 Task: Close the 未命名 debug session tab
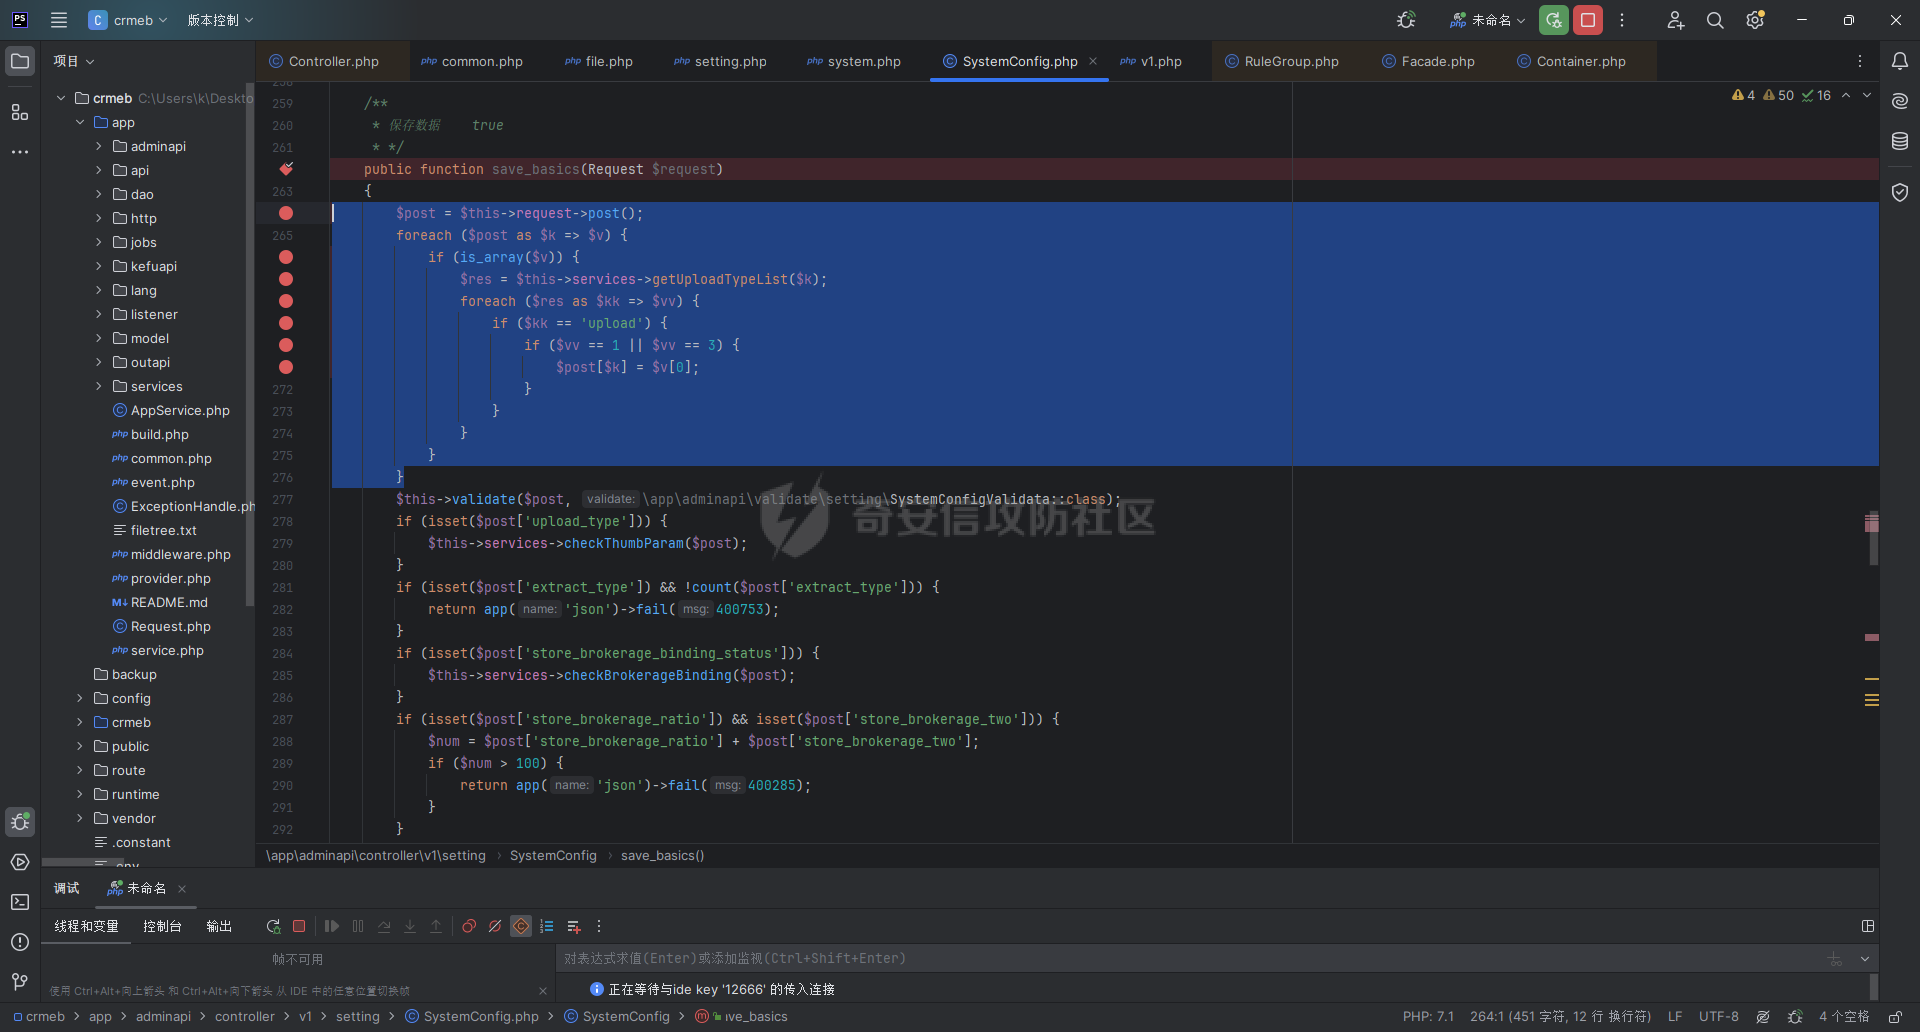[182, 888]
